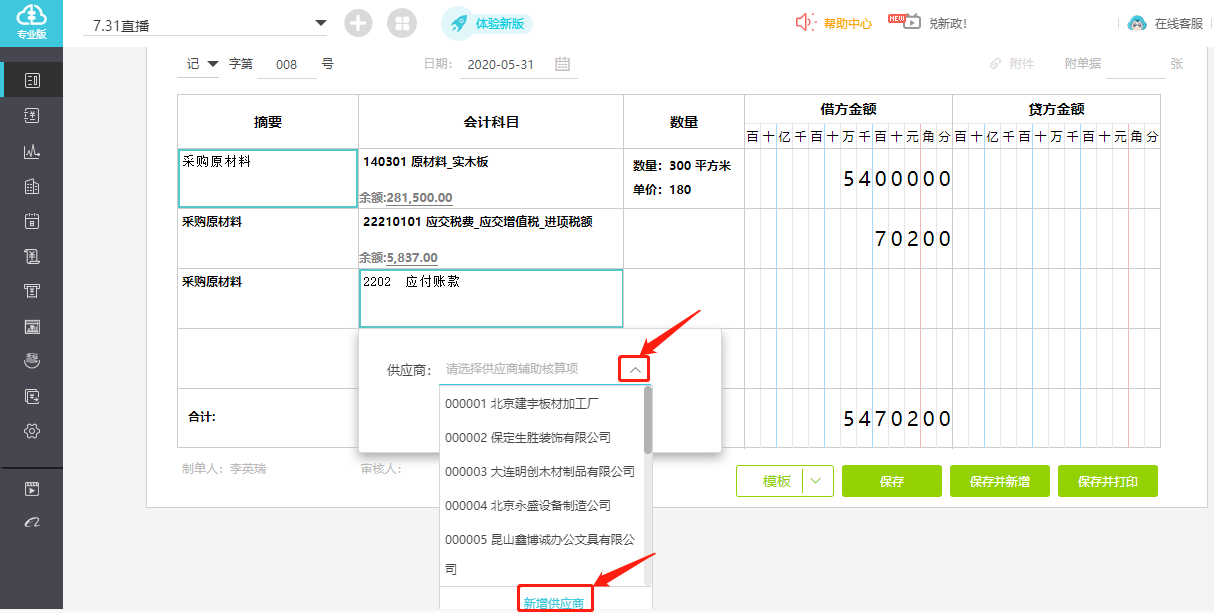Click account cell 22210101 应交税费 进项税额
This screenshot has height=613, width=1214.
point(478,221)
